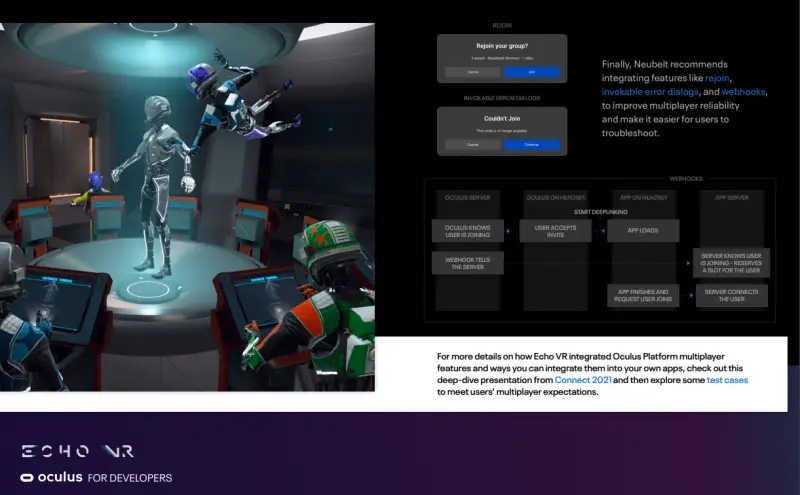Screen dimensions: 800x495
Task: Open the "invokable error dialogs" link
Action: click(x=650, y=92)
